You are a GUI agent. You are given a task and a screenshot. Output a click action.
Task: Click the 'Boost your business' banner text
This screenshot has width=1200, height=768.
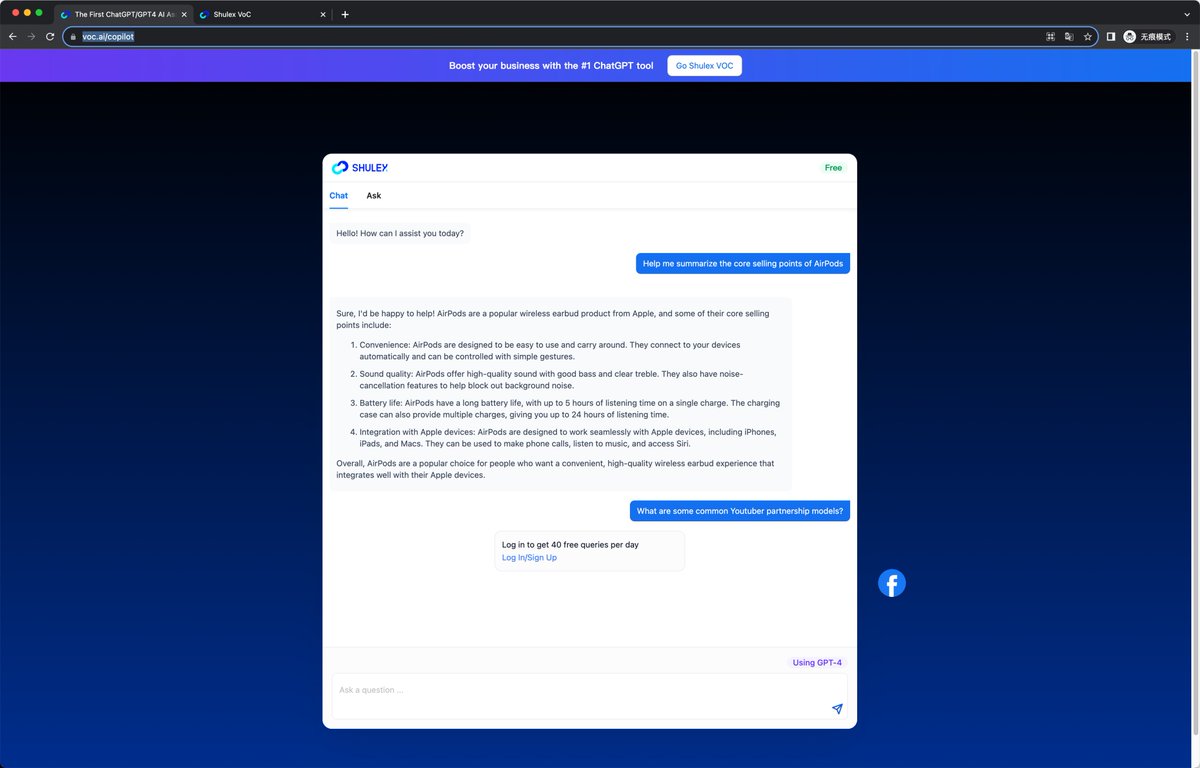click(551, 66)
